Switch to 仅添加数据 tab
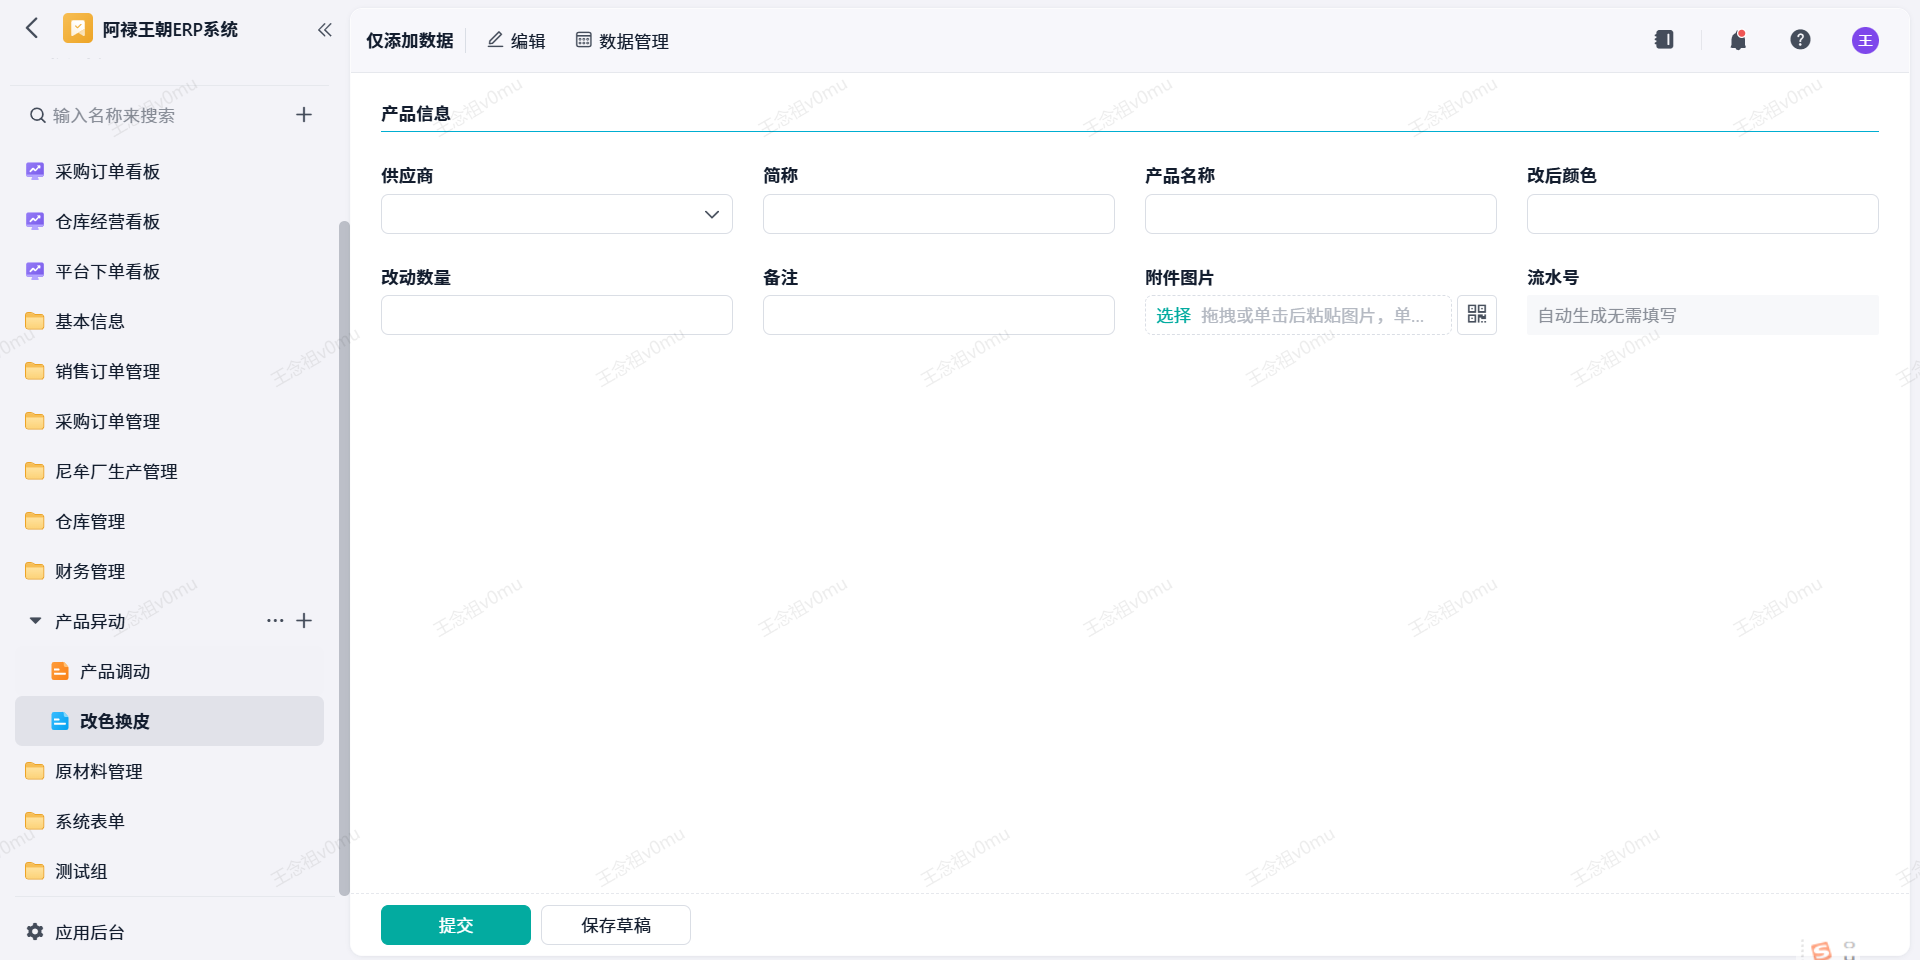The image size is (1920, 960). (x=409, y=41)
